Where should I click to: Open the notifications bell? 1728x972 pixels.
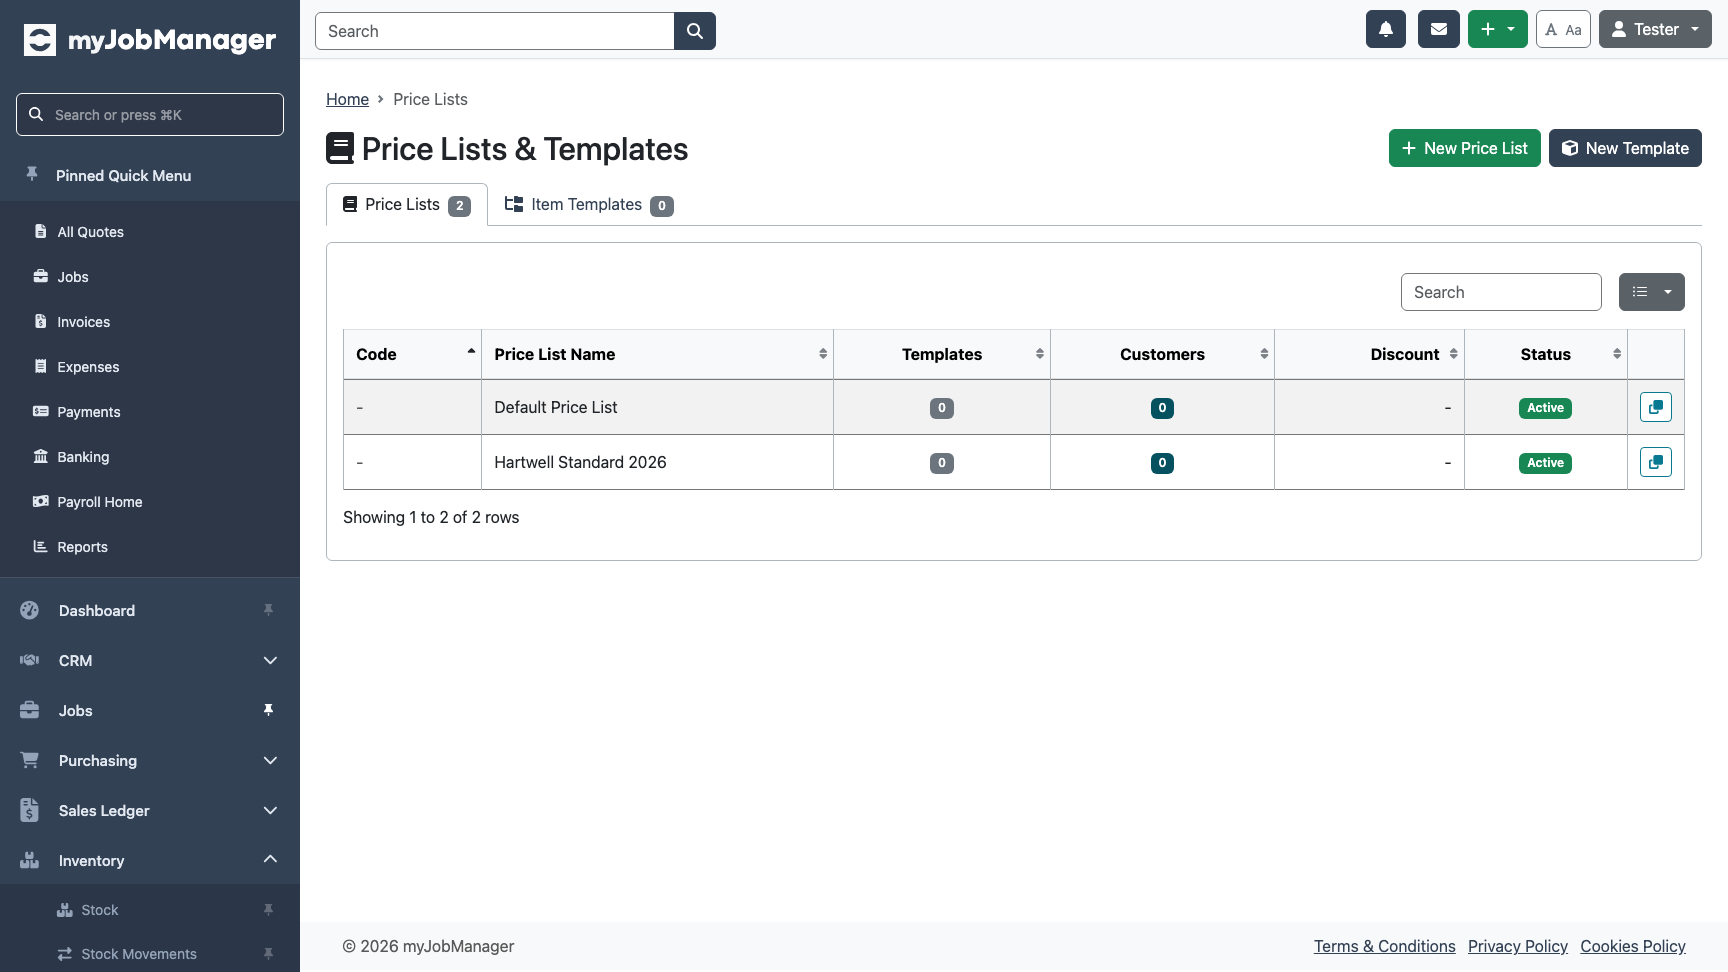[x=1386, y=29]
